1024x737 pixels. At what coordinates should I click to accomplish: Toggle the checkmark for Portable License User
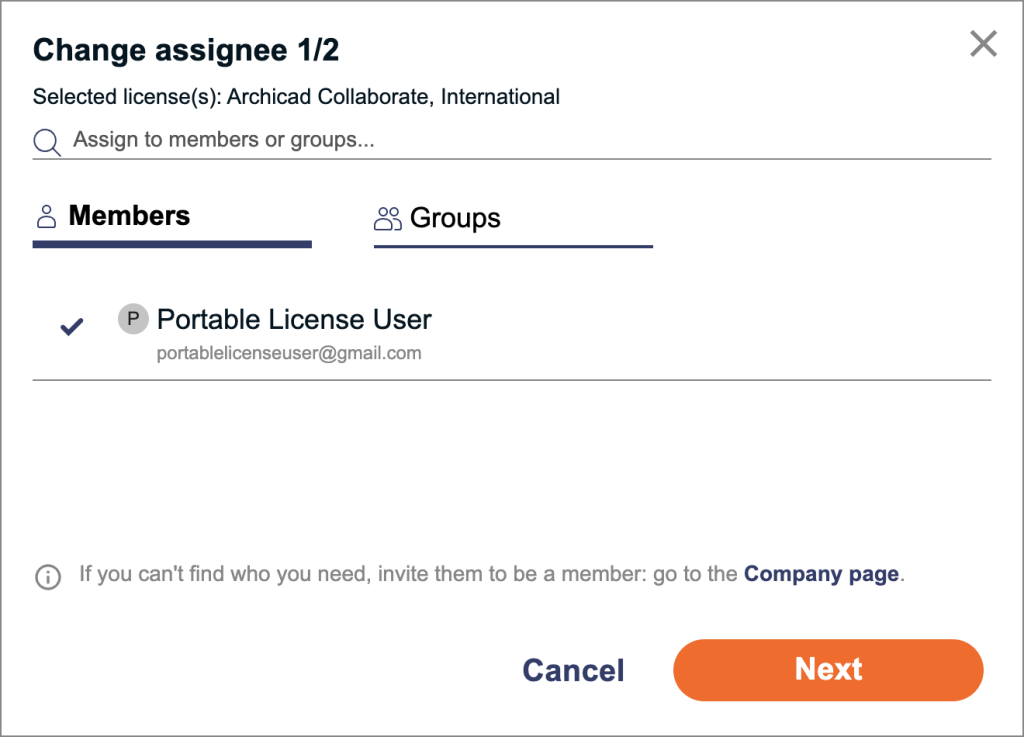(71, 326)
